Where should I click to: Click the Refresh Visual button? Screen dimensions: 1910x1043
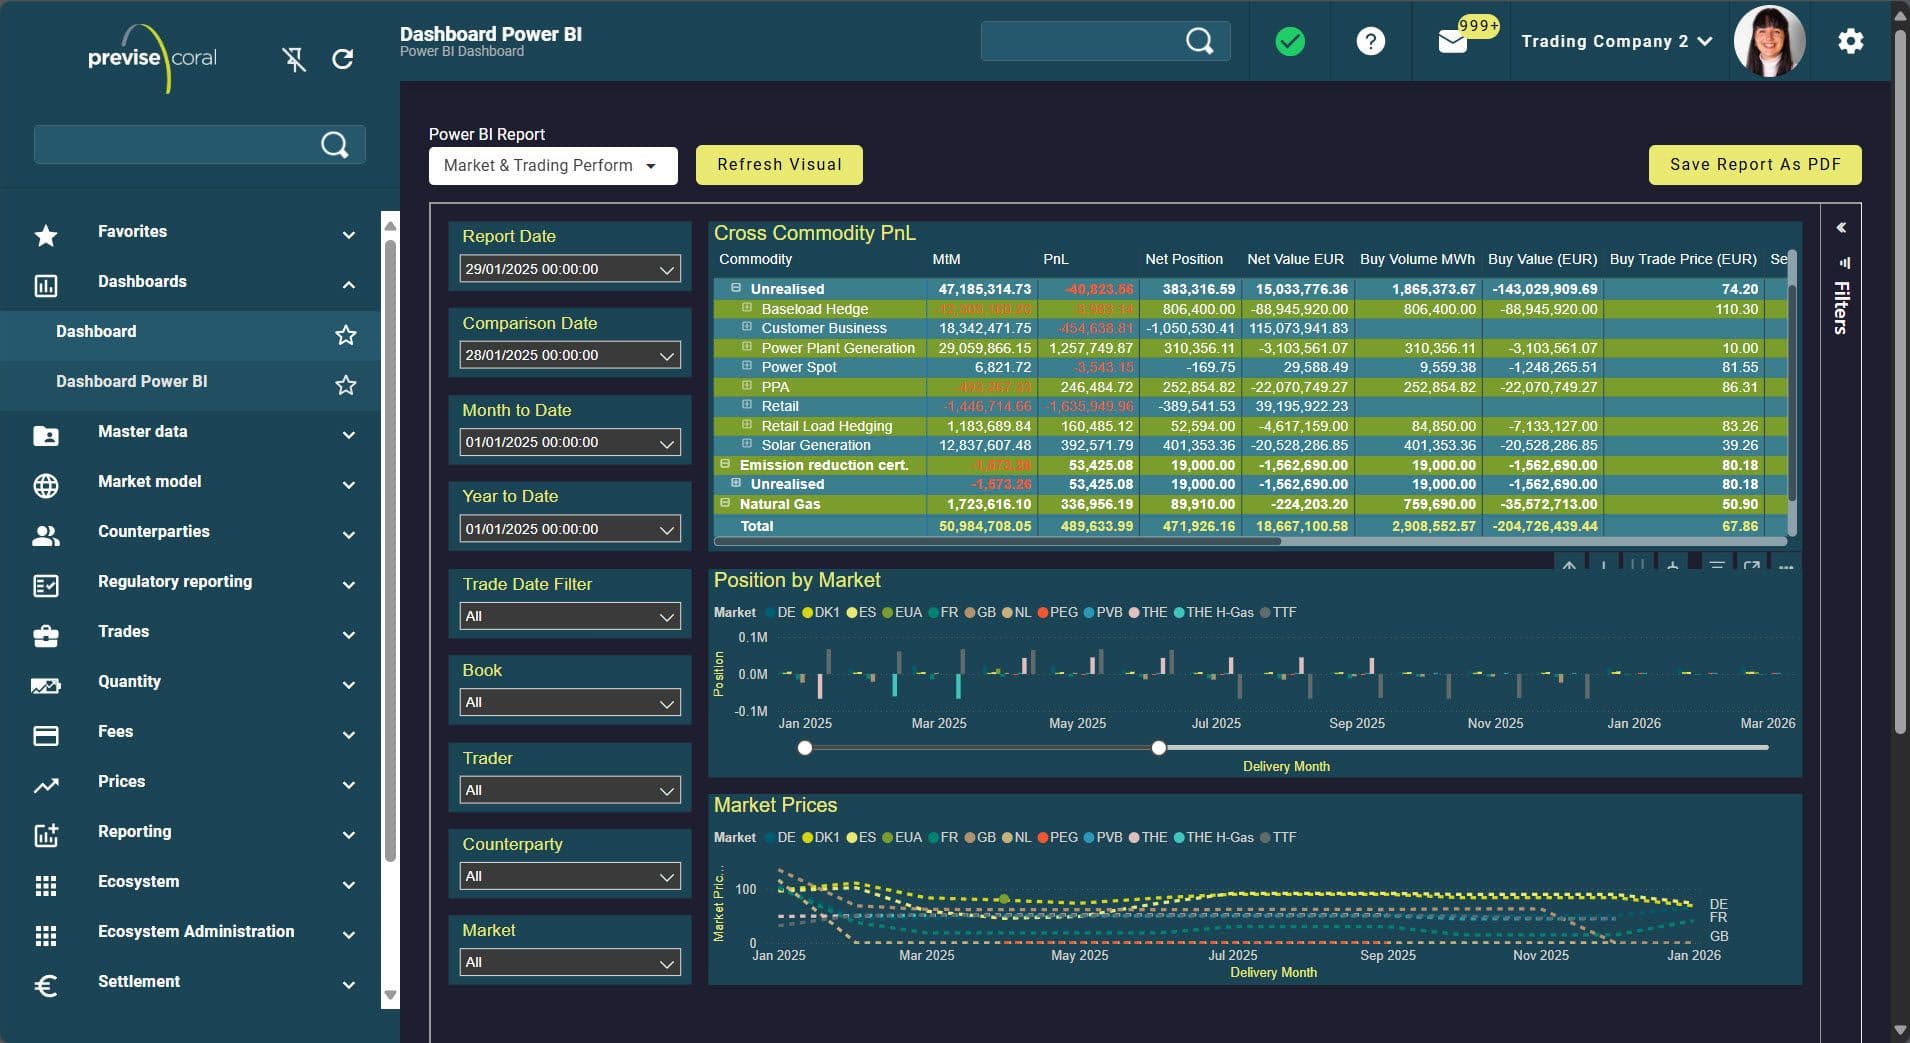(x=779, y=165)
